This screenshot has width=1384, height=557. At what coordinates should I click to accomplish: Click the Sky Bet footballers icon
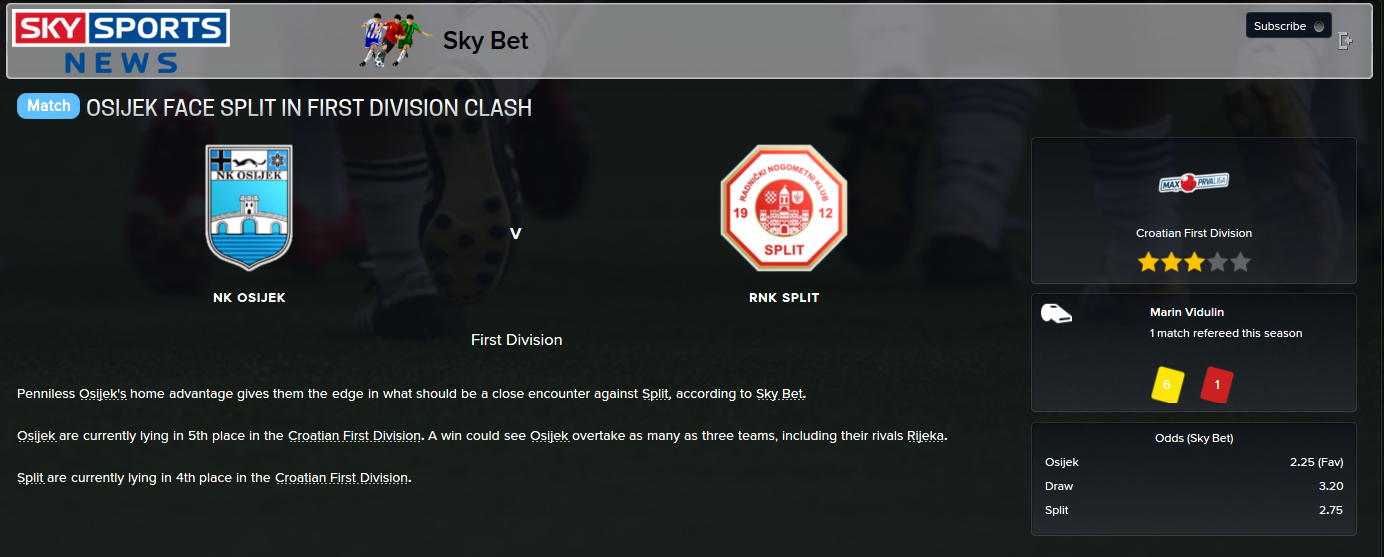click(x=387, y=41)
